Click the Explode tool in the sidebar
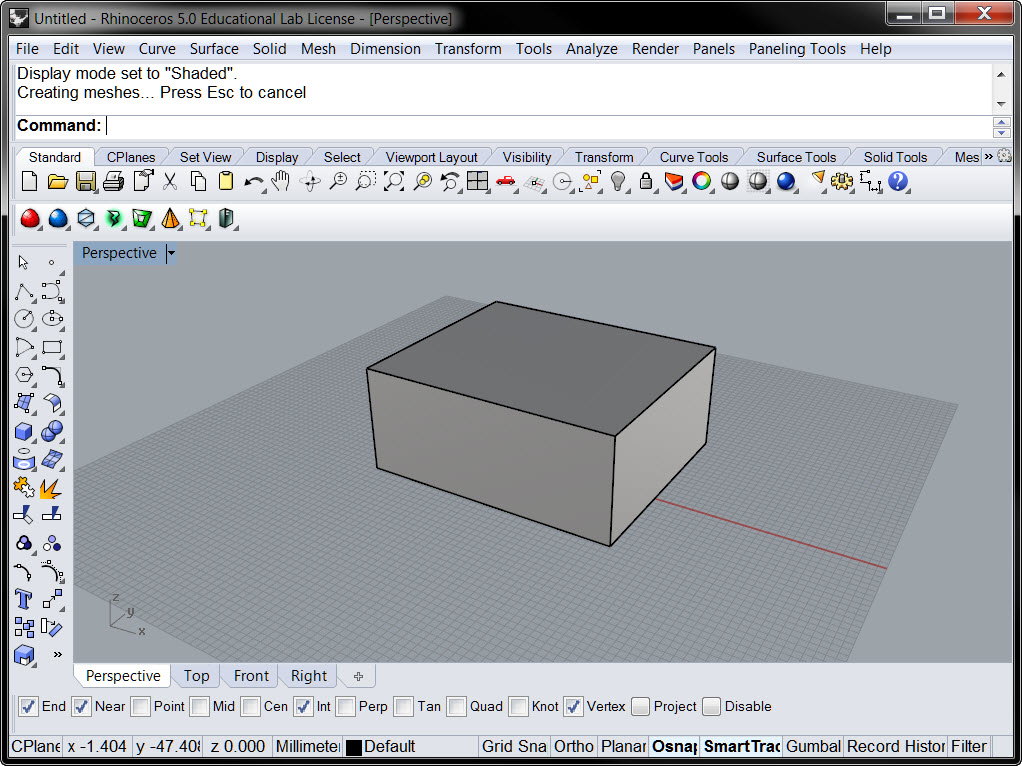 point(51,488)
